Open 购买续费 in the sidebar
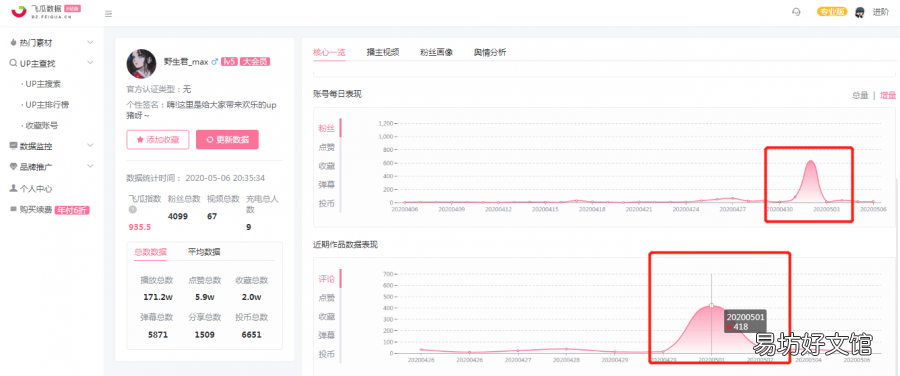900x376 pixels. click(x=36, y=210)
